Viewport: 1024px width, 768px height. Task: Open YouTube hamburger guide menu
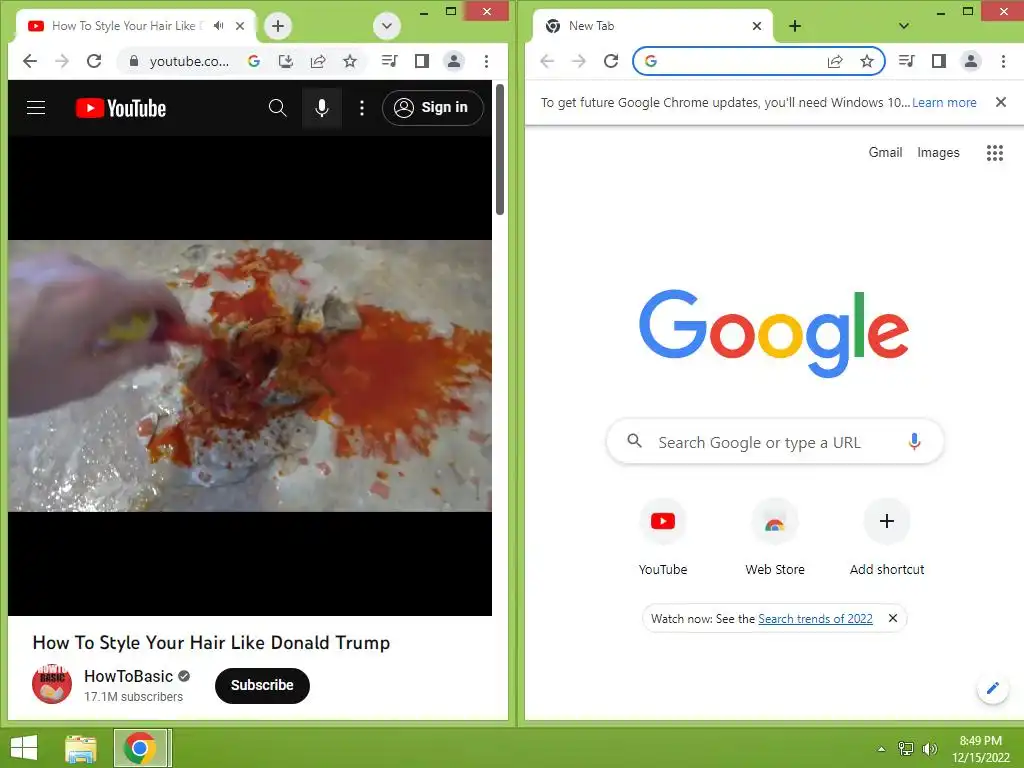(36, 108)
